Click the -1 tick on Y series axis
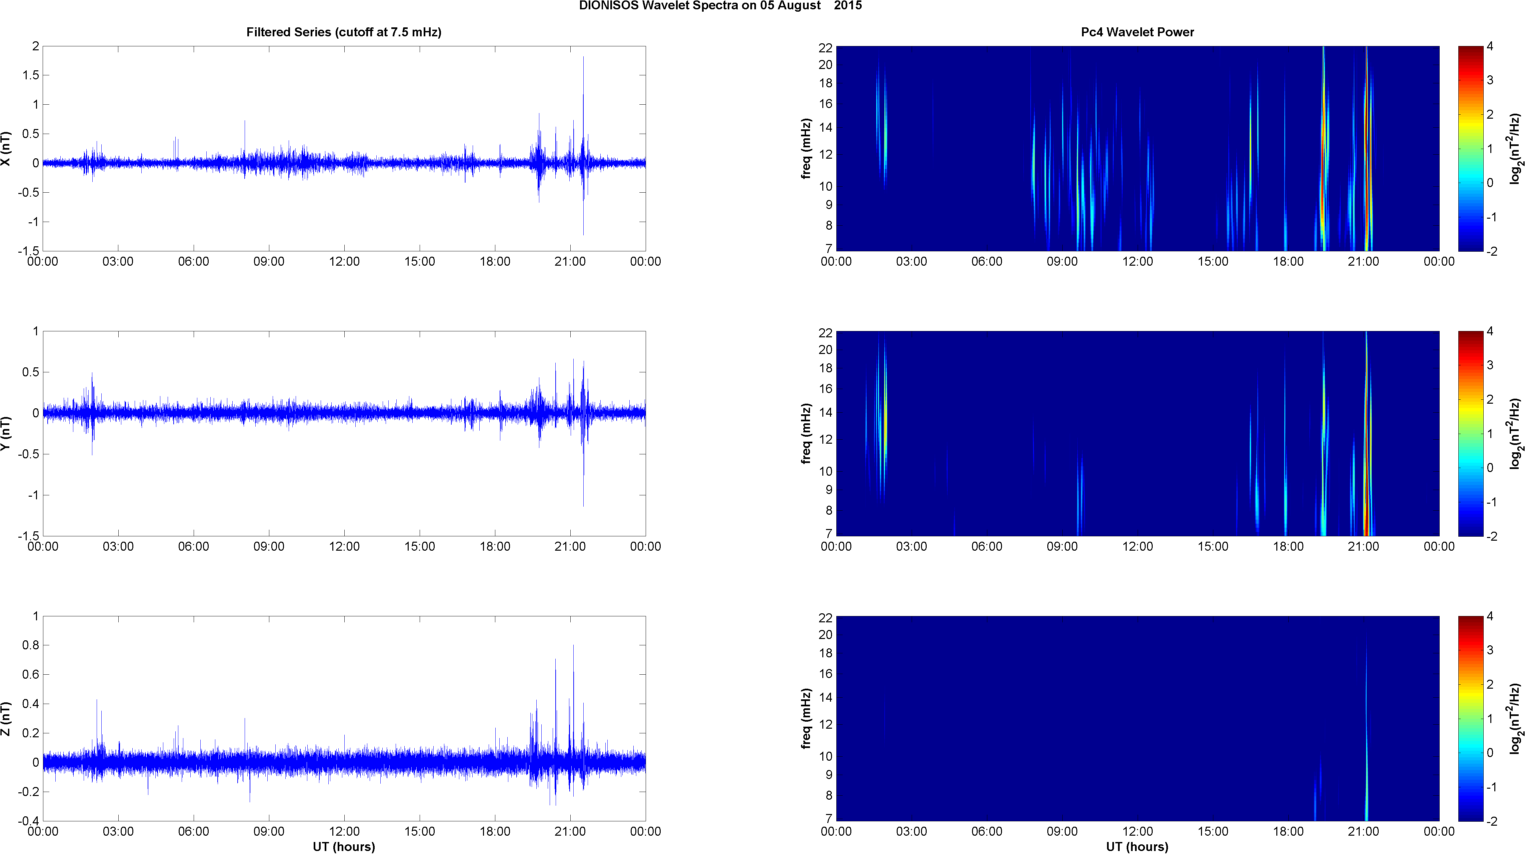The width and height of the screenshot is (1525, 854). (x=32, y=496)
